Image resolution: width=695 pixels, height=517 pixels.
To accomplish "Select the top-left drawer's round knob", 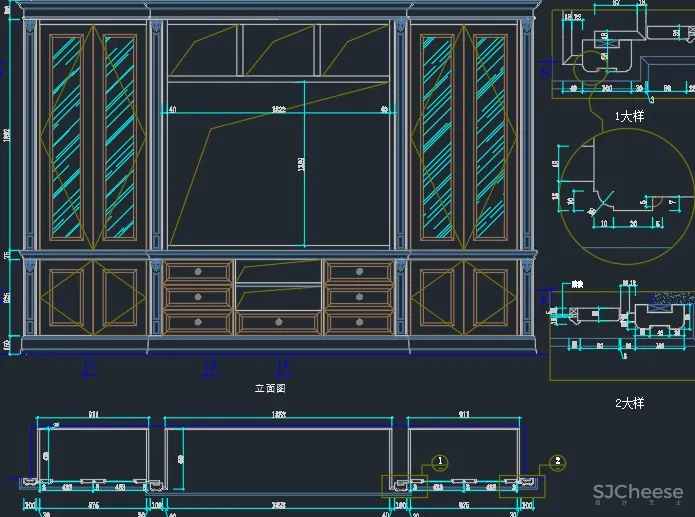I will [x=198, y=271].
